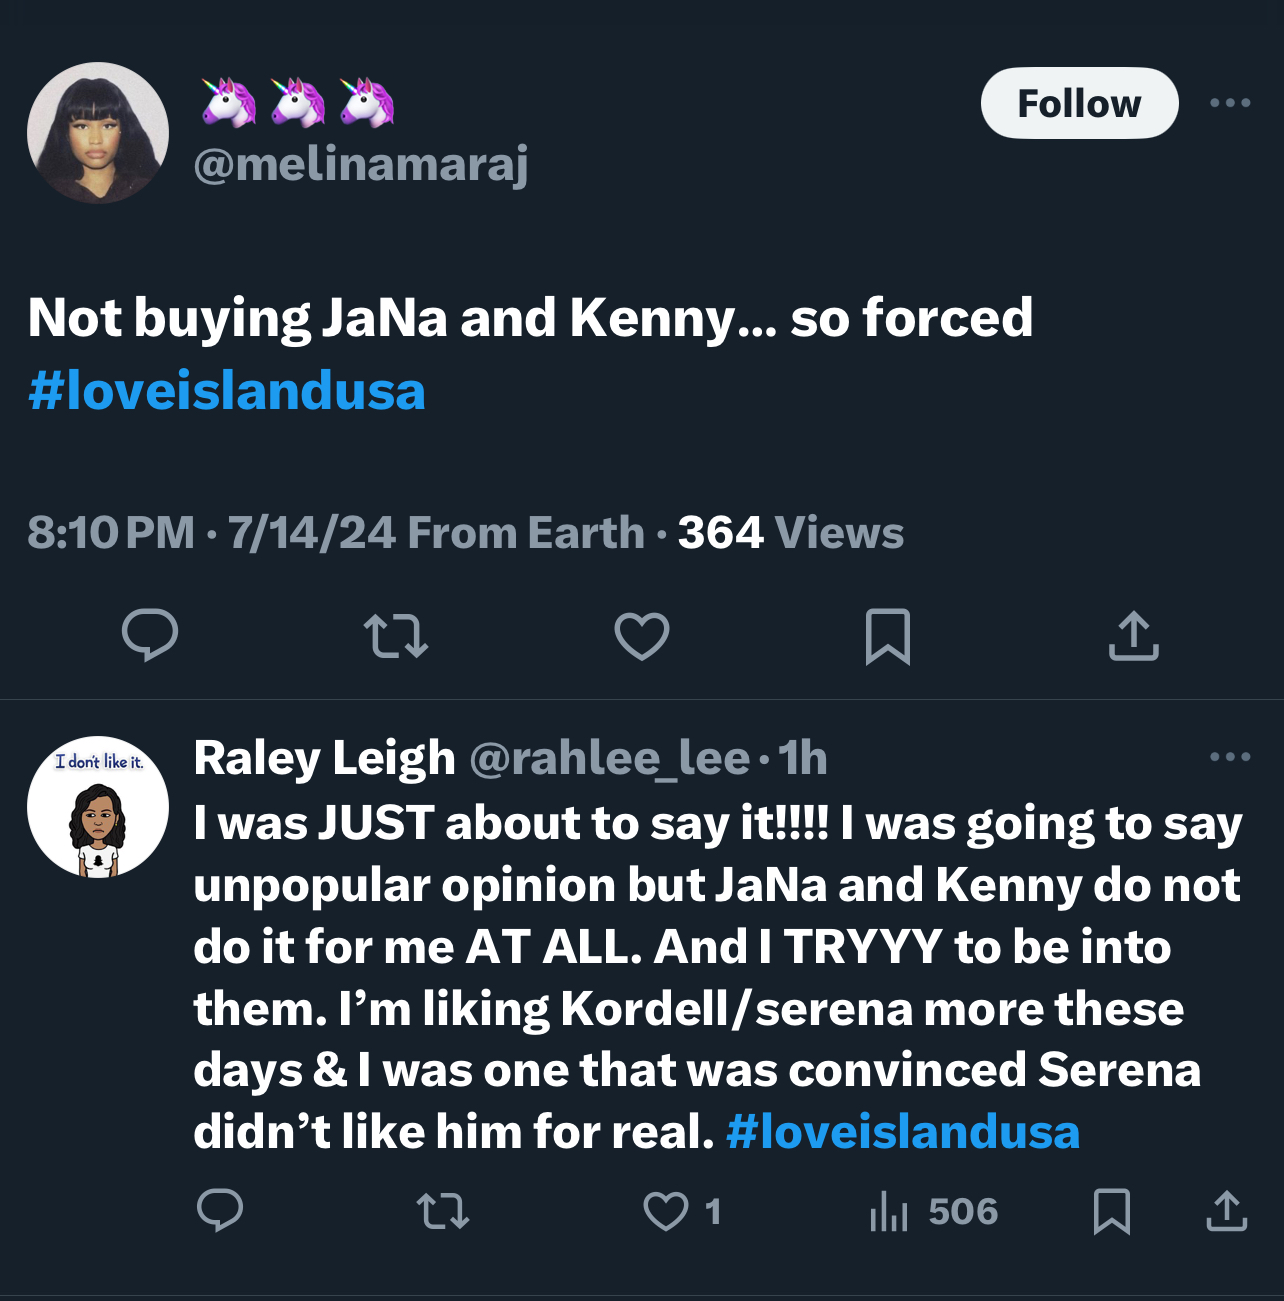Follow the @melinamaraj account
This screenshot has height=1301, width=1284.
[1079, 103]
